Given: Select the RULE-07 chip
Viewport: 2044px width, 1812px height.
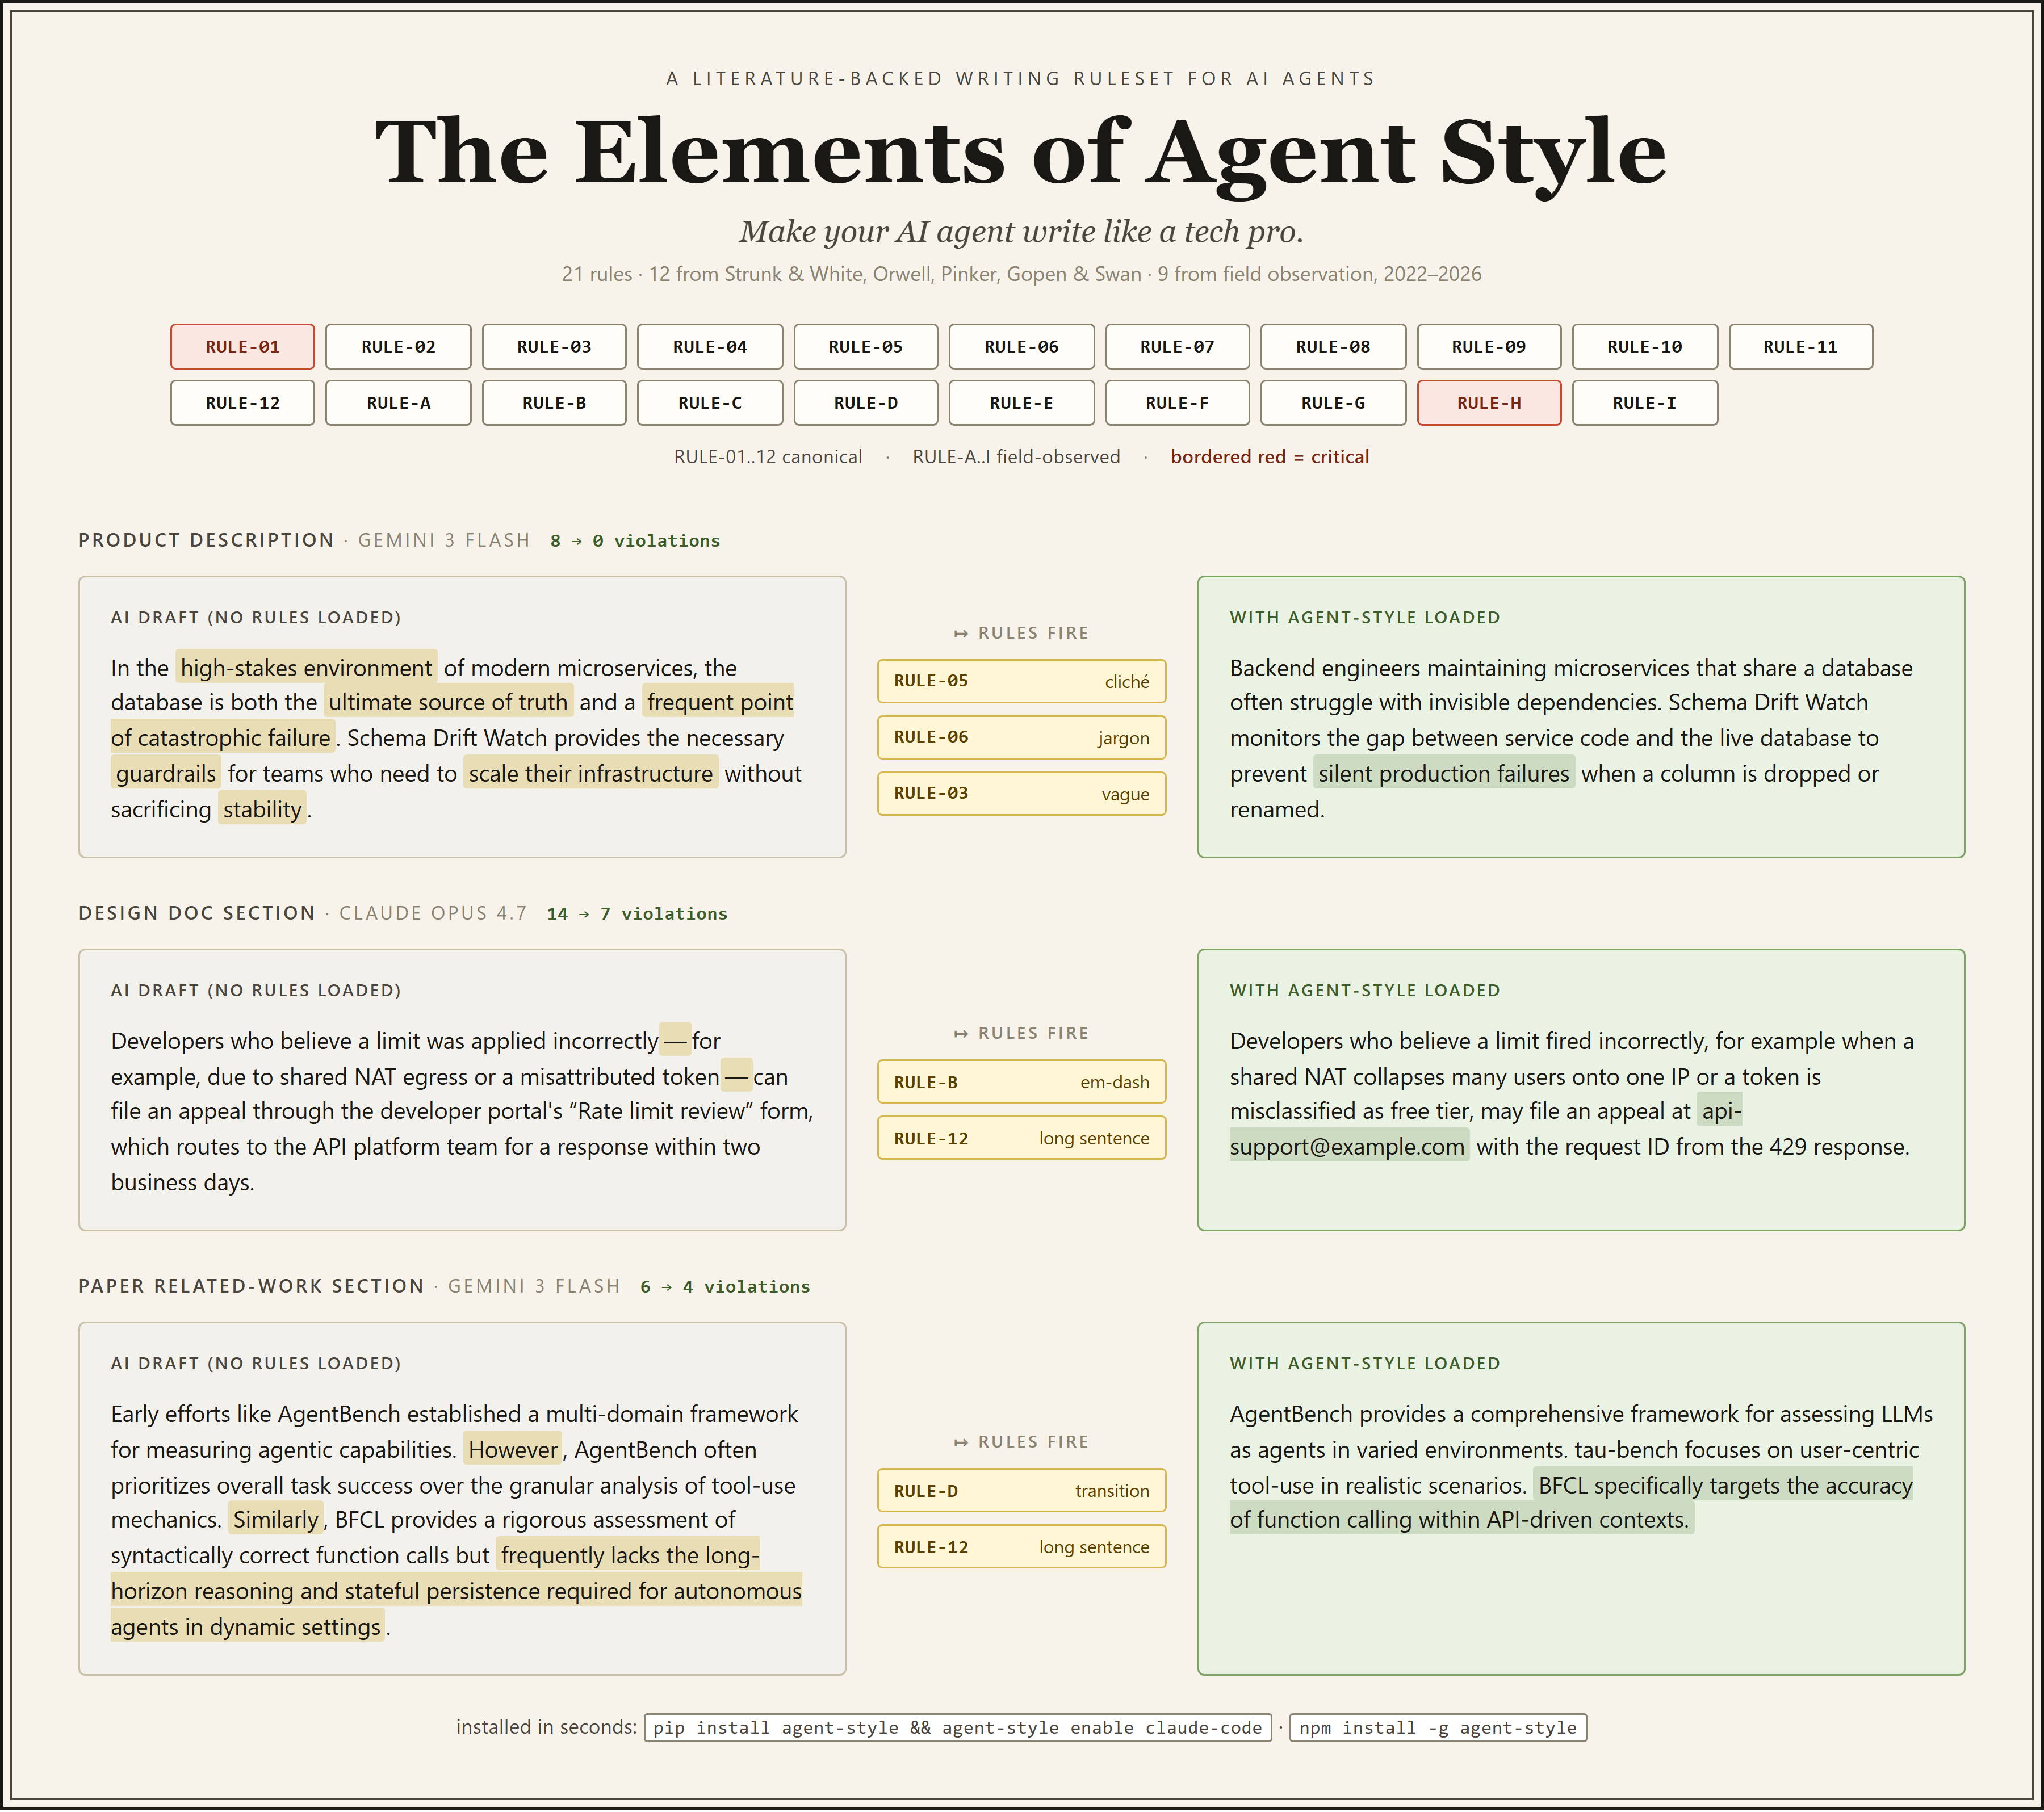Looking at the screenshot, I should click(1177, 347).
